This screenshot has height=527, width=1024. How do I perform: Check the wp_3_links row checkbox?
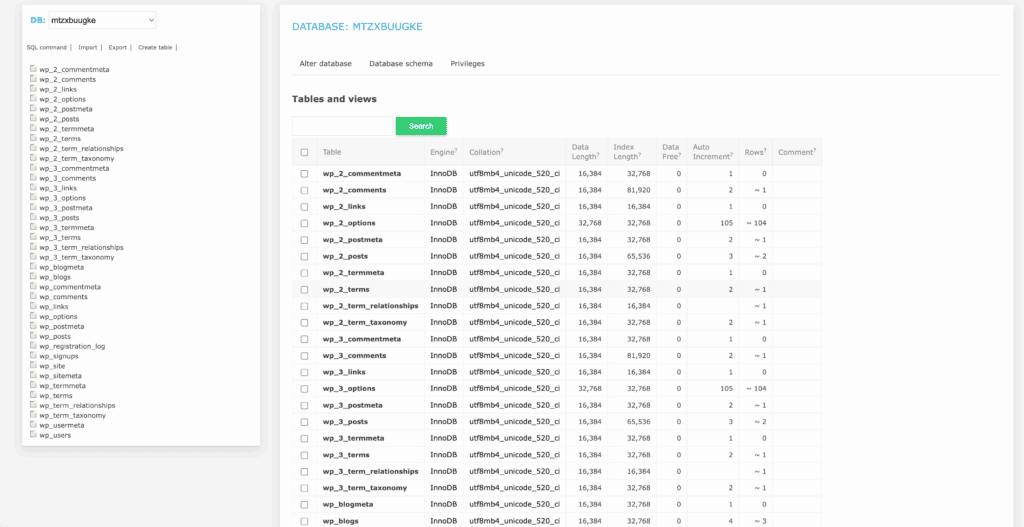pyautogui.click(x=304, y=372)
